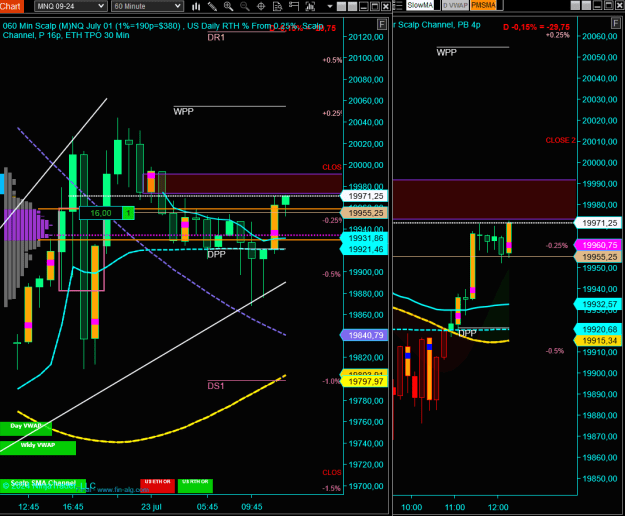
Task: Click the zoom out magnifier icon
Action: [245, 6]
